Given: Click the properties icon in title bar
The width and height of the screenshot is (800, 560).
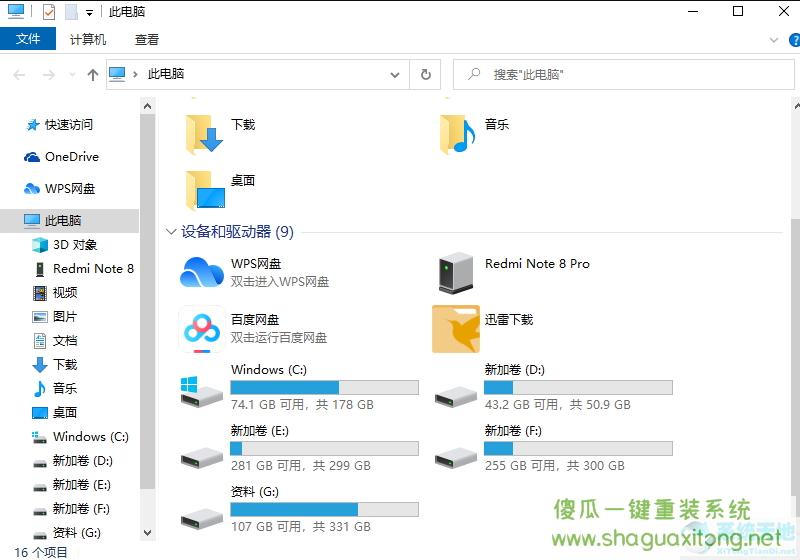Looking at the screenshot, I should point(49,12).
